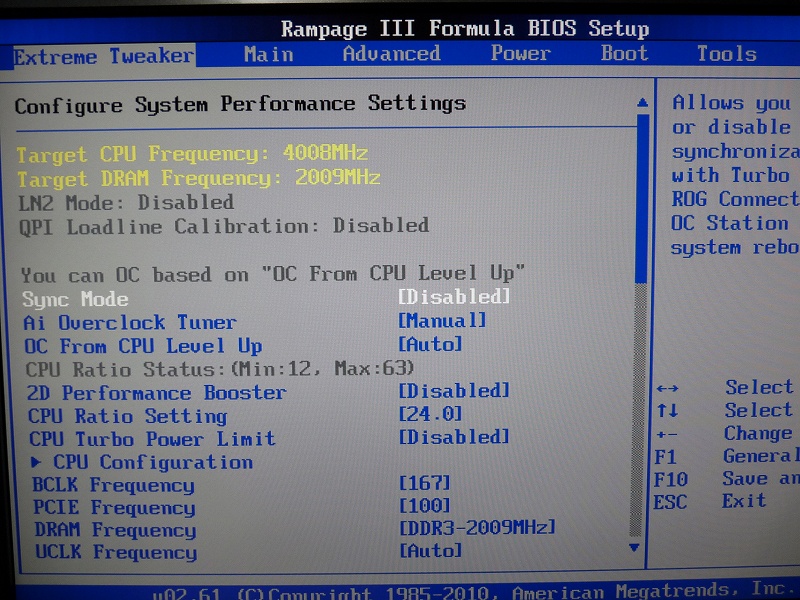Select the BCLK Frequency label
The height and width of the screenshot is (600, 800).
(113, 485)
